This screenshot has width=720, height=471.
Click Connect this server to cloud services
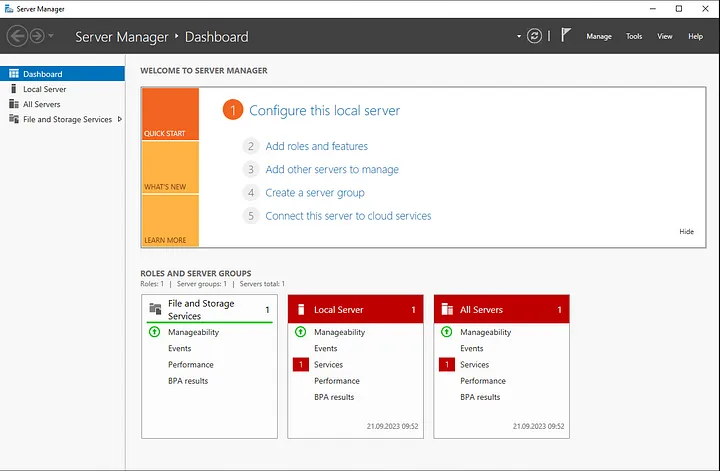[x=348, y=216]
